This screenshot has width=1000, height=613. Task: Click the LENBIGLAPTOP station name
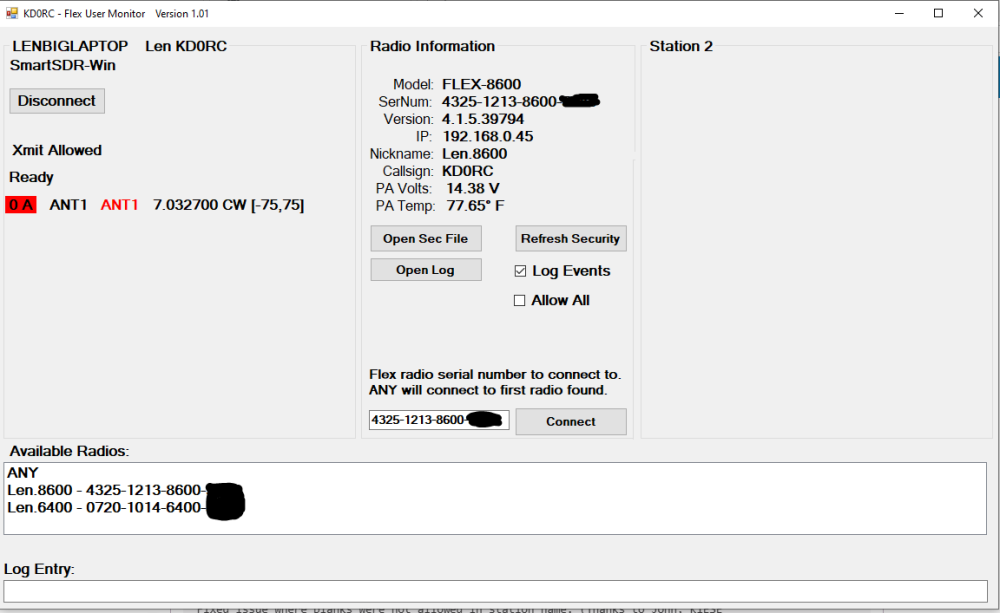click(70, 46)
